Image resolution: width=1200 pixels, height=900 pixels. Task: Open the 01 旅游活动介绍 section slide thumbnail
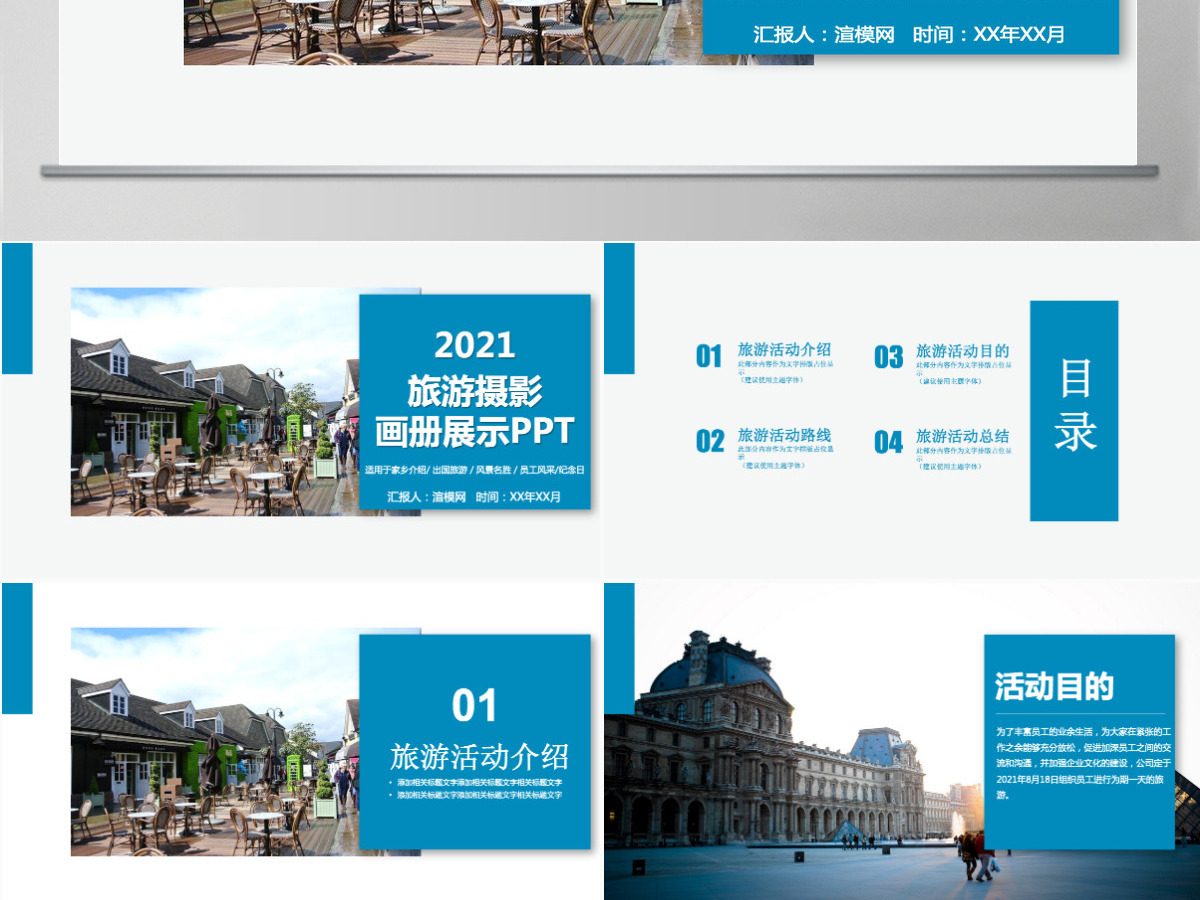click(x=300, y=741)
